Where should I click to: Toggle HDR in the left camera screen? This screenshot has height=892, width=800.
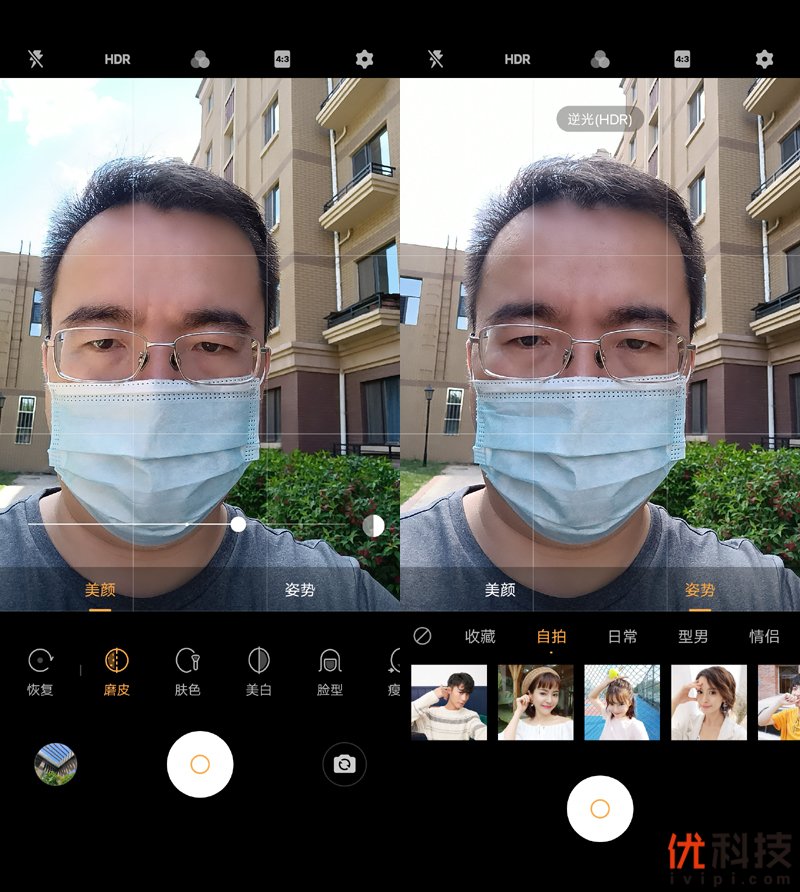(x=117, y=59)
